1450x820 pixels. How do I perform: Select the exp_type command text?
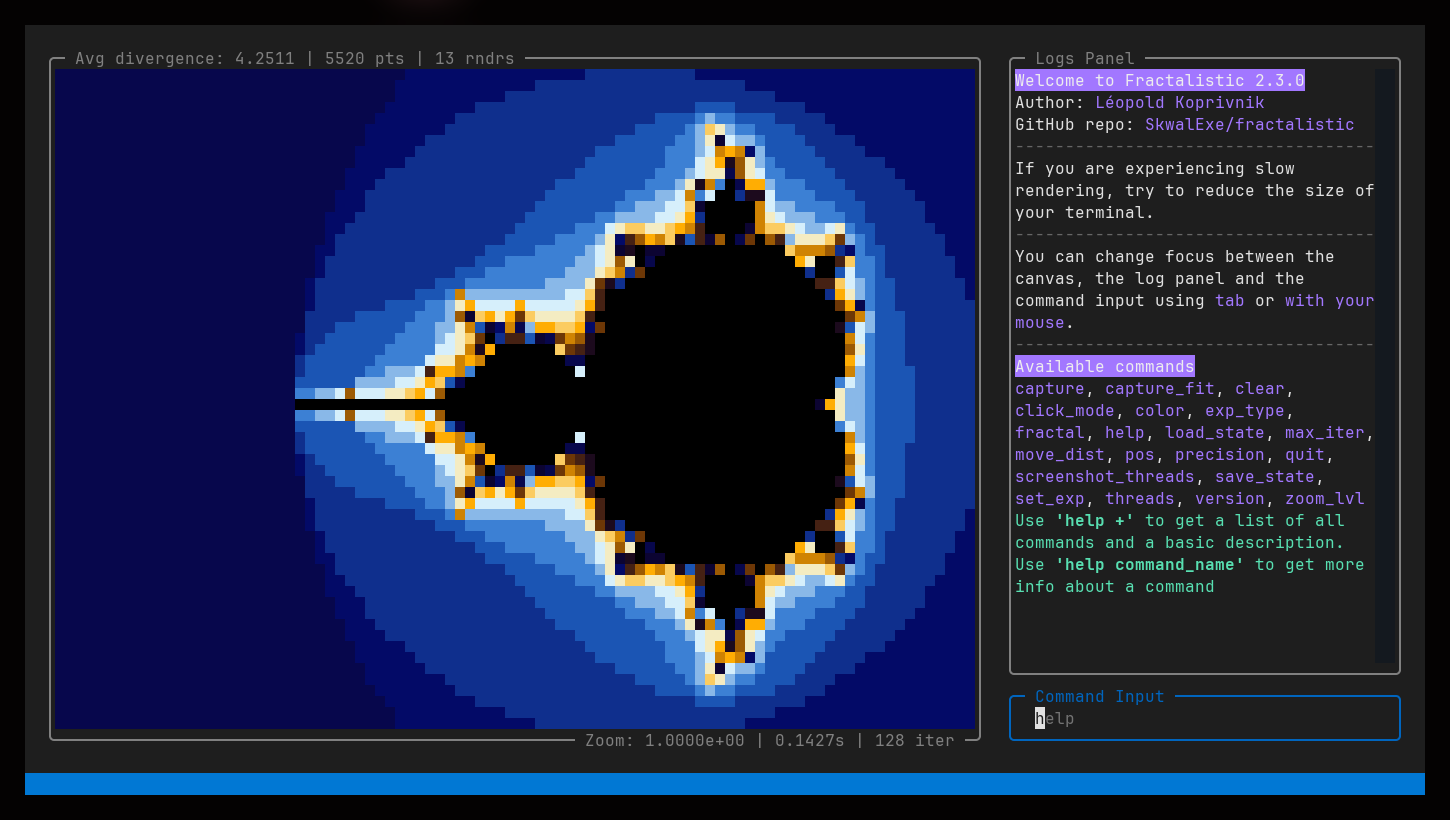(x=1244, y=410)
